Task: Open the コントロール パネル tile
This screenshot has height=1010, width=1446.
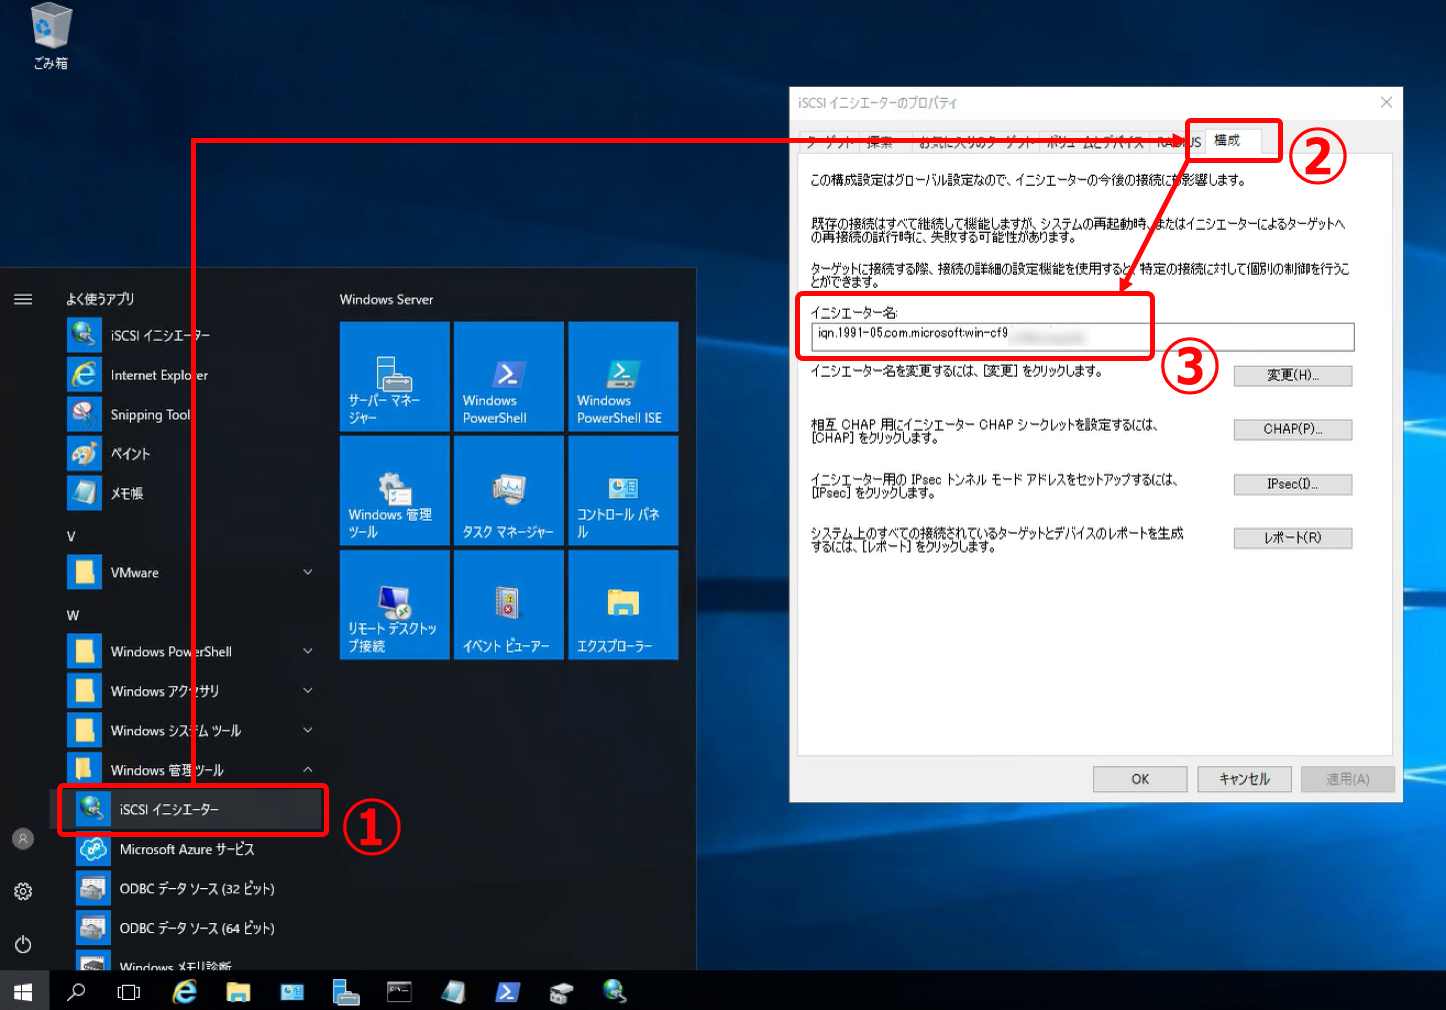Action: (623, 490)
